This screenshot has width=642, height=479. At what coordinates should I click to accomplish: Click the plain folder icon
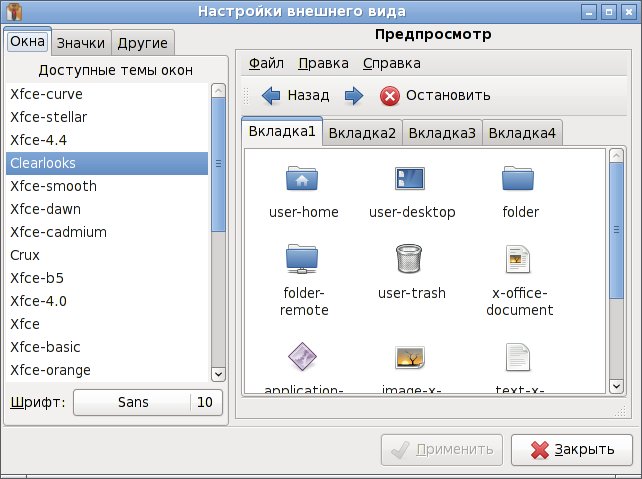click(518, 178)
